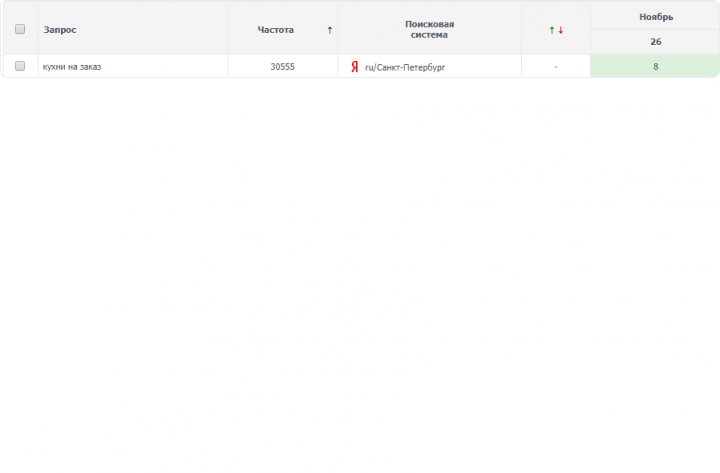720x473 pixels.
Task: Click the green up arrow in header
Action: tap(552, 30)
